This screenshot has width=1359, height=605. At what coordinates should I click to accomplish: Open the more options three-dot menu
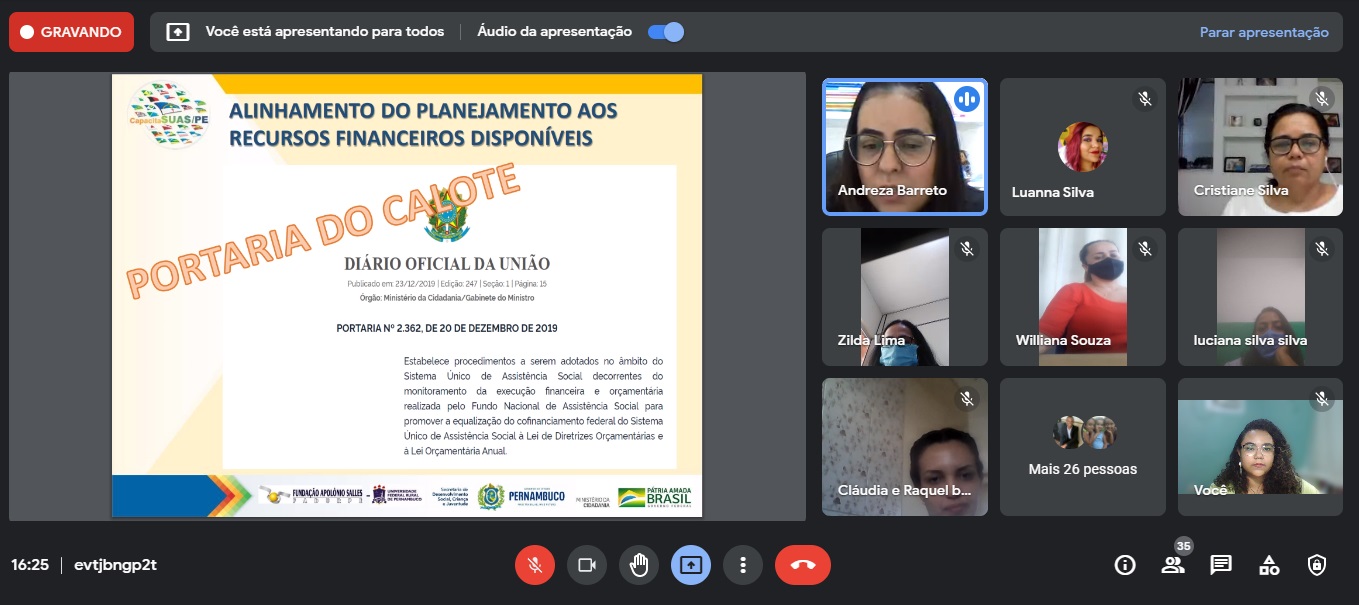pos(743,565)
